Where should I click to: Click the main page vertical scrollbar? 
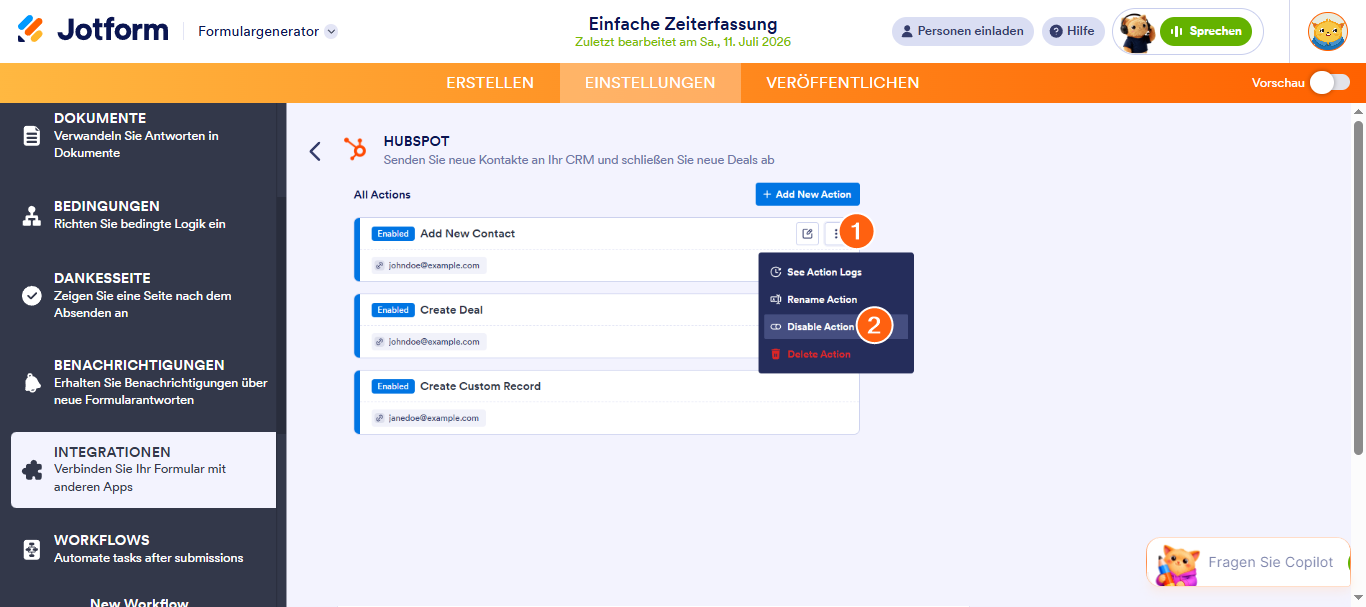coord(1358,287)
